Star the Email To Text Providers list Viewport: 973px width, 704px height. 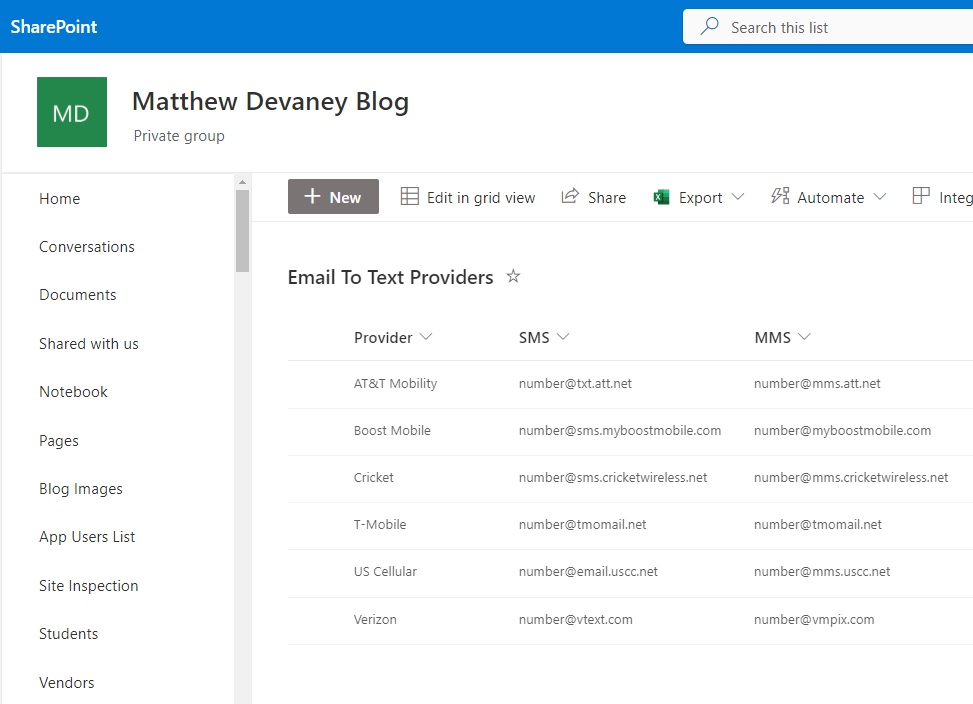[x=513, y=277]
